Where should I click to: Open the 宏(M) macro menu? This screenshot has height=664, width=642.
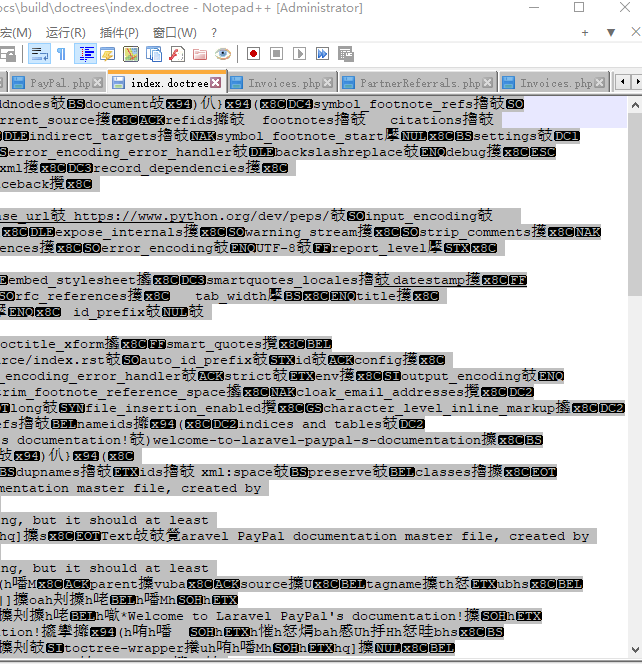click(x=16, y=32)
